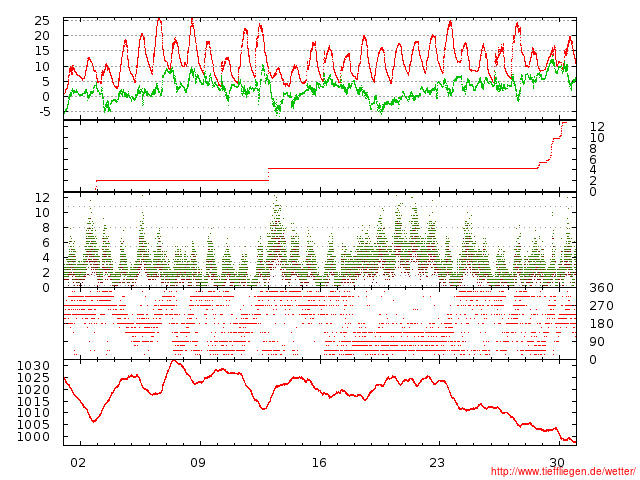Click the 1015 label on pressure axis
This screenshot has width=640, height=480.
[x=33, y=401]
